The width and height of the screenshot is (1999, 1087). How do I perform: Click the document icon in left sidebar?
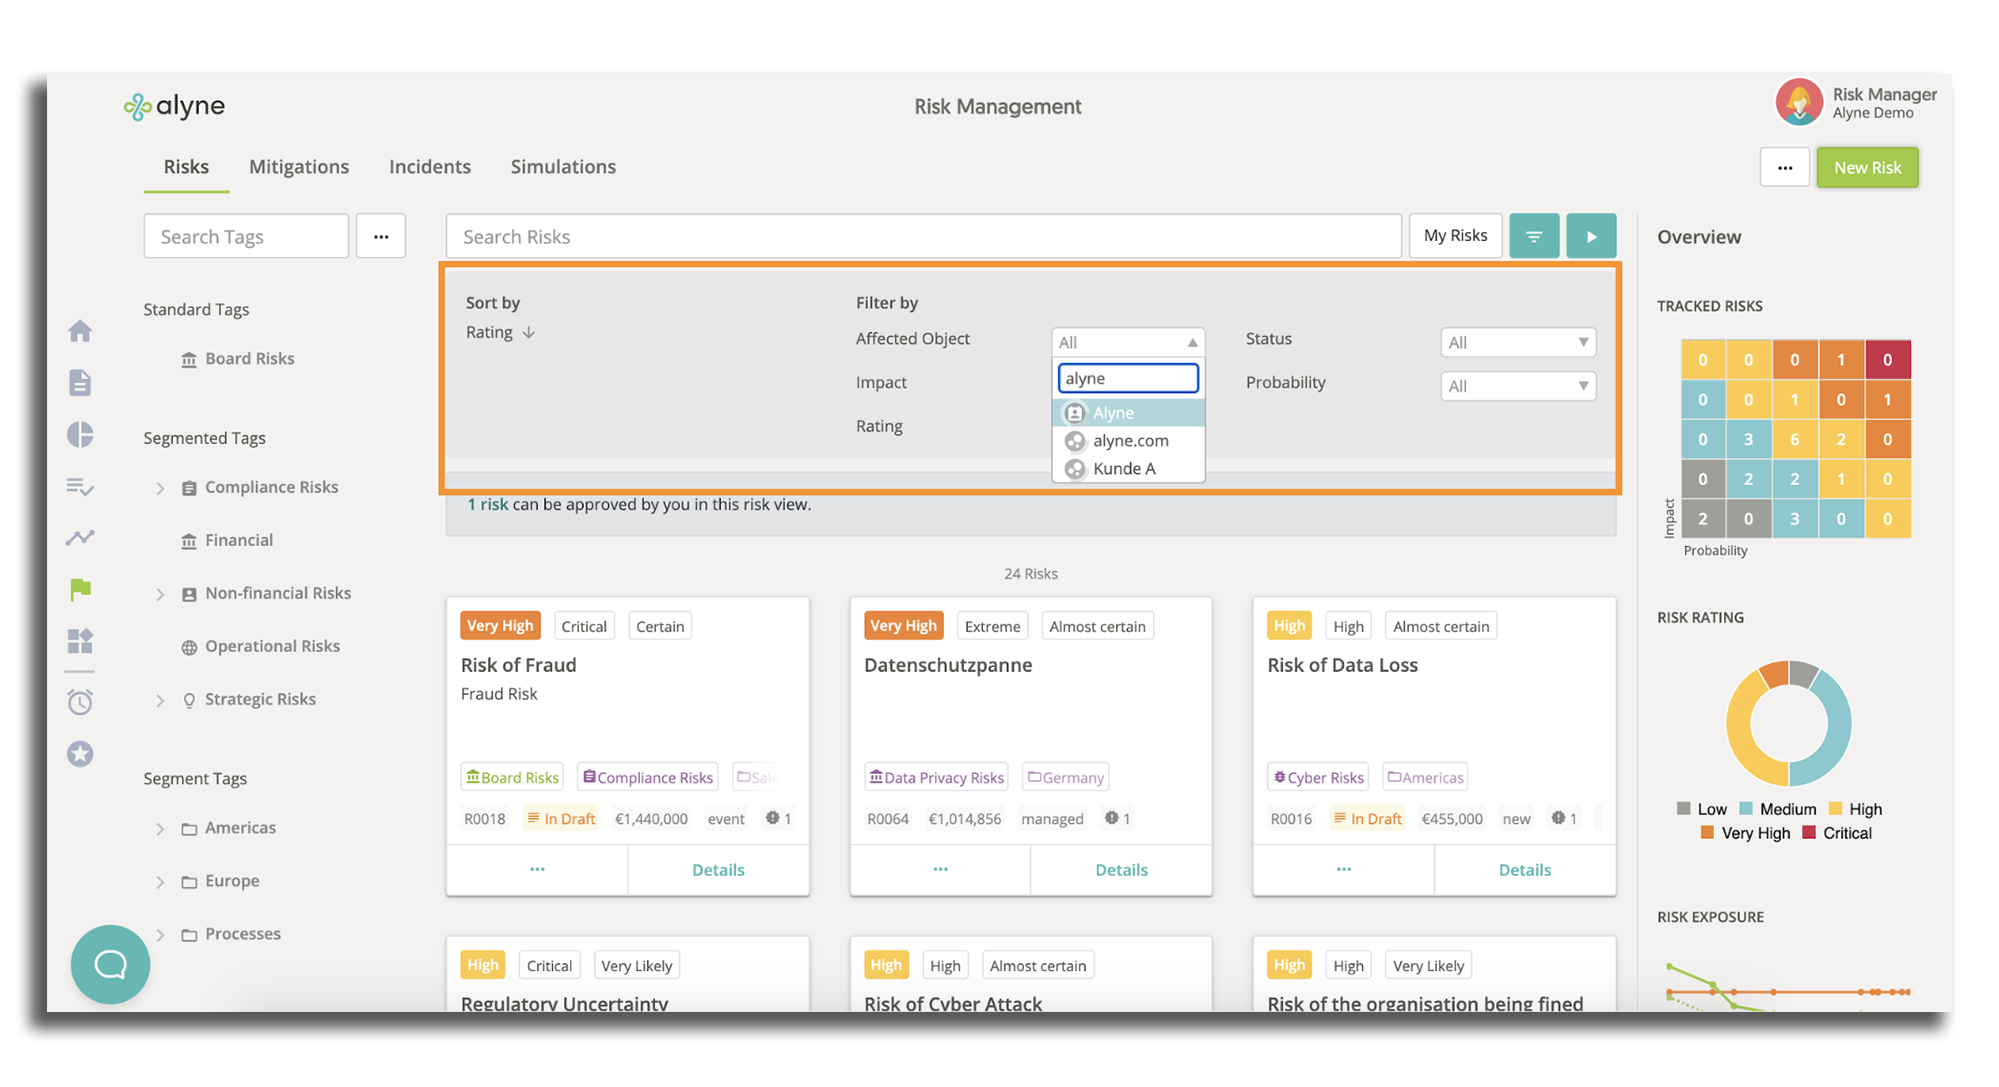coord(80,383)
